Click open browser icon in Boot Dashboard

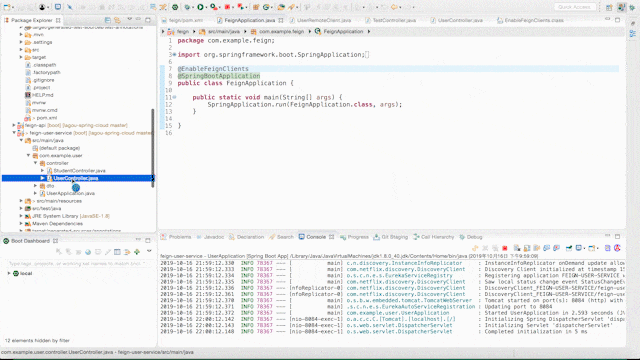pos(88,252)
